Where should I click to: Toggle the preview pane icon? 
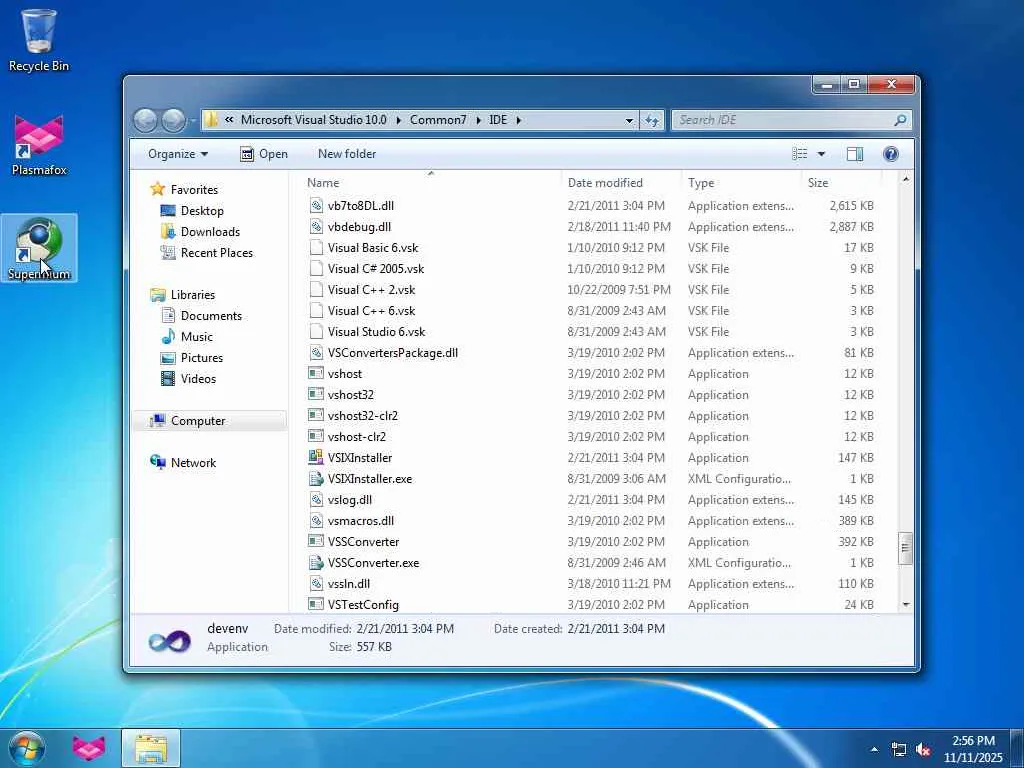click(x=854, y=154)
